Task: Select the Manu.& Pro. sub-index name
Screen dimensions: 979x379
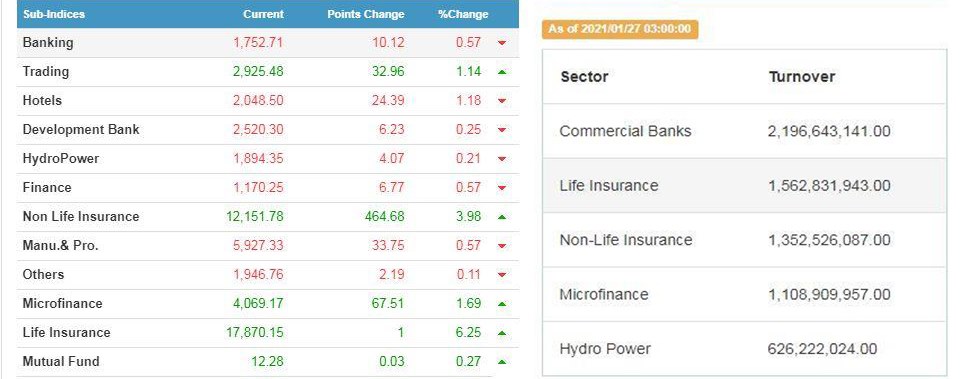Action: (61, 245)
